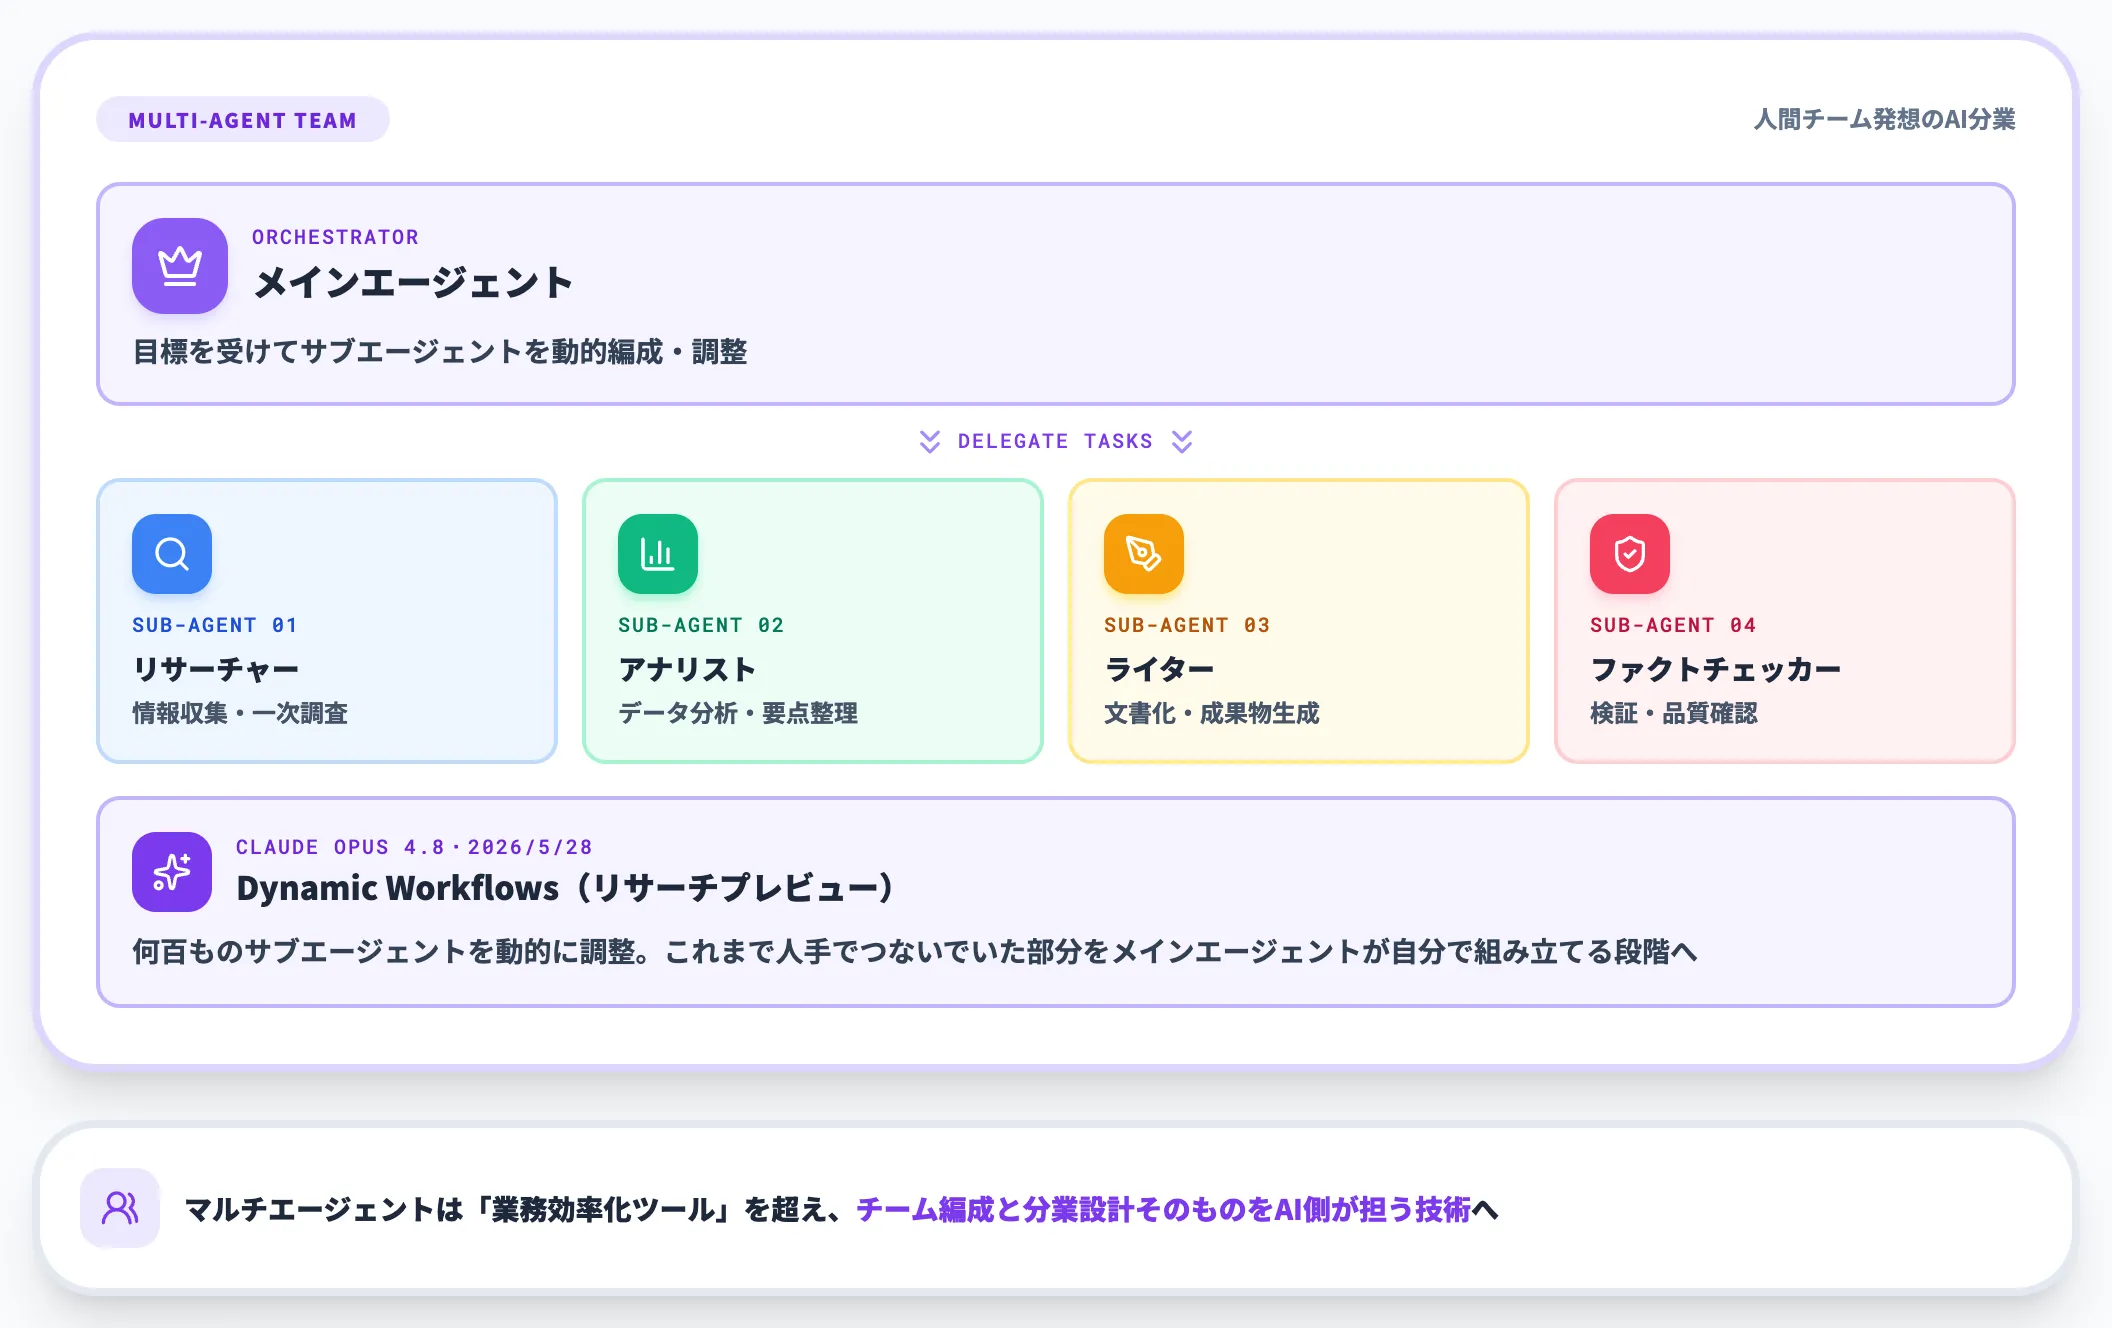Click the MULTI-AGENT TEAM badge

(x=243, y=120)
